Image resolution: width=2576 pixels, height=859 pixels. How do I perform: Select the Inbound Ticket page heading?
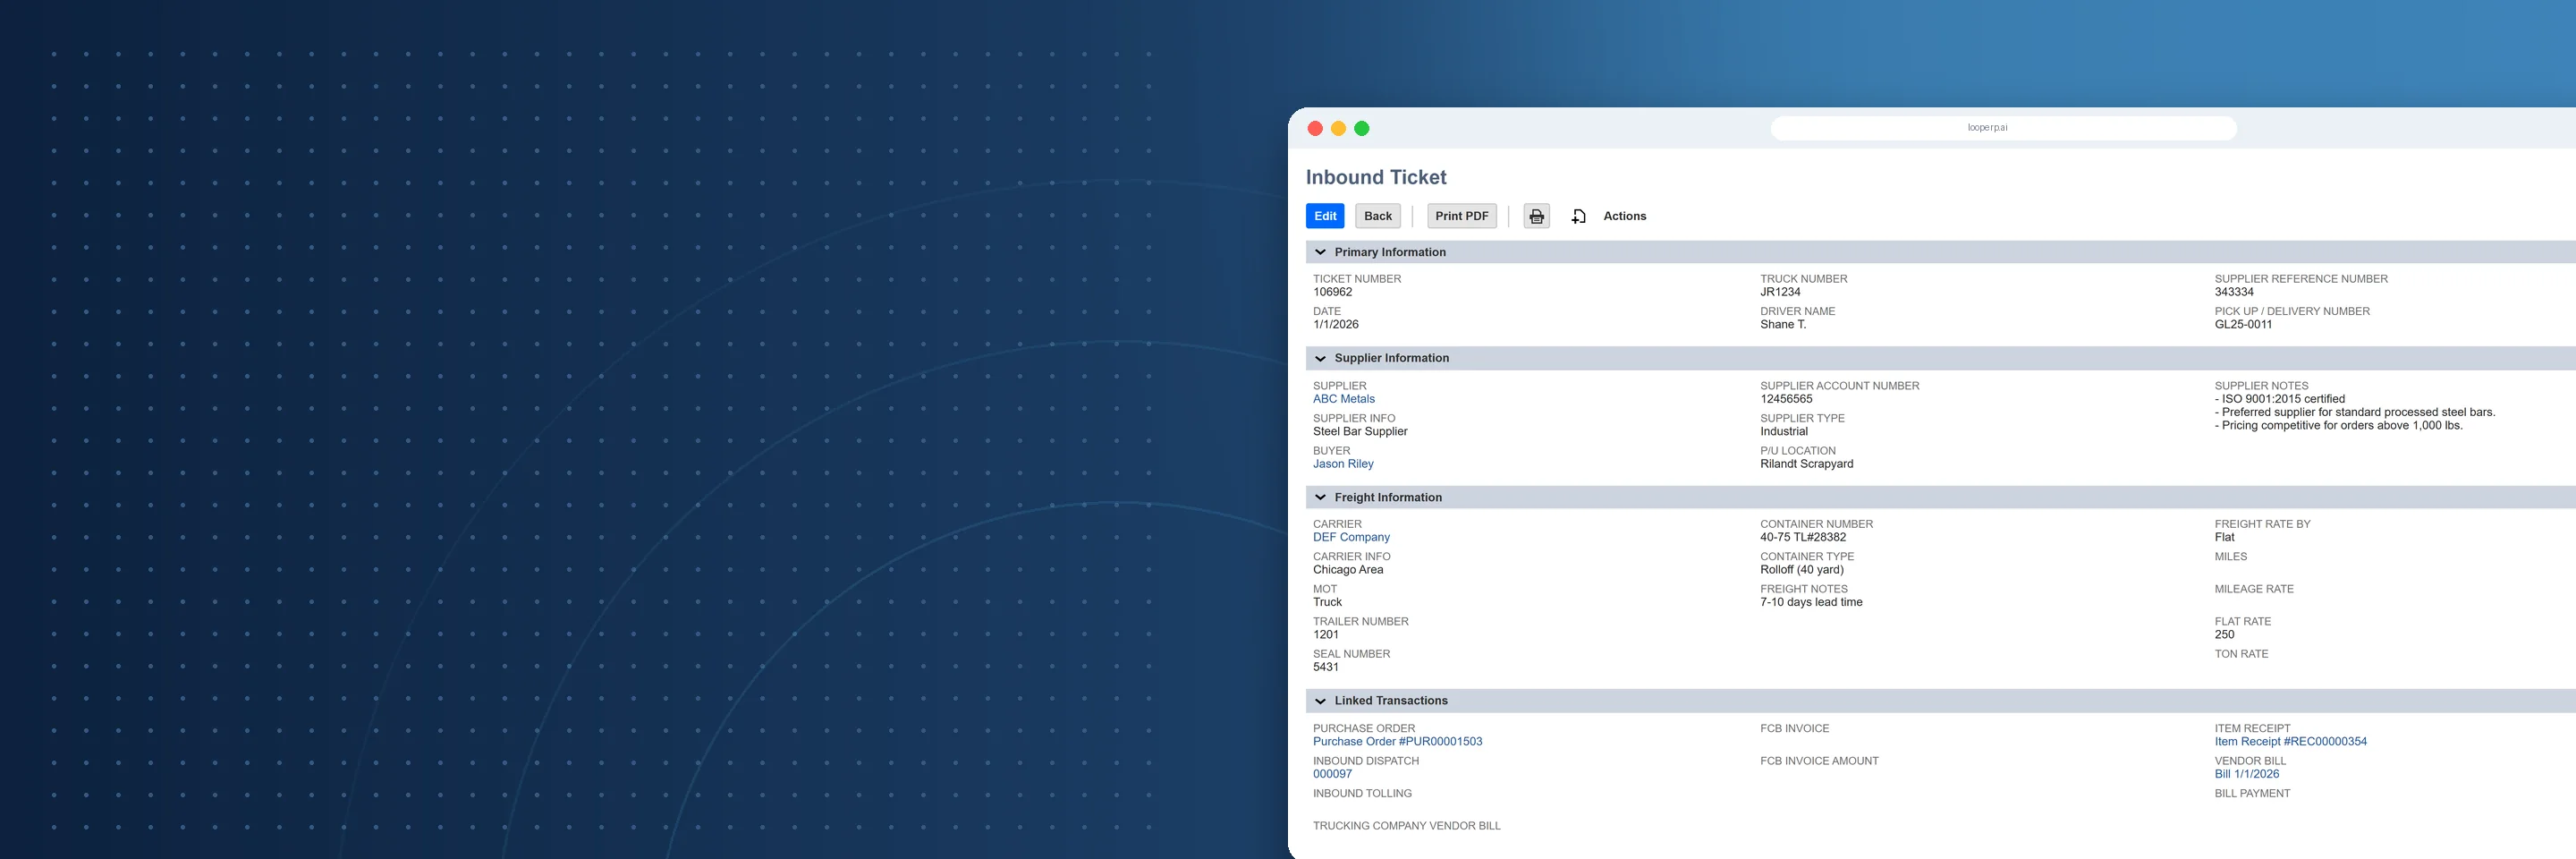click(1376, 177)
